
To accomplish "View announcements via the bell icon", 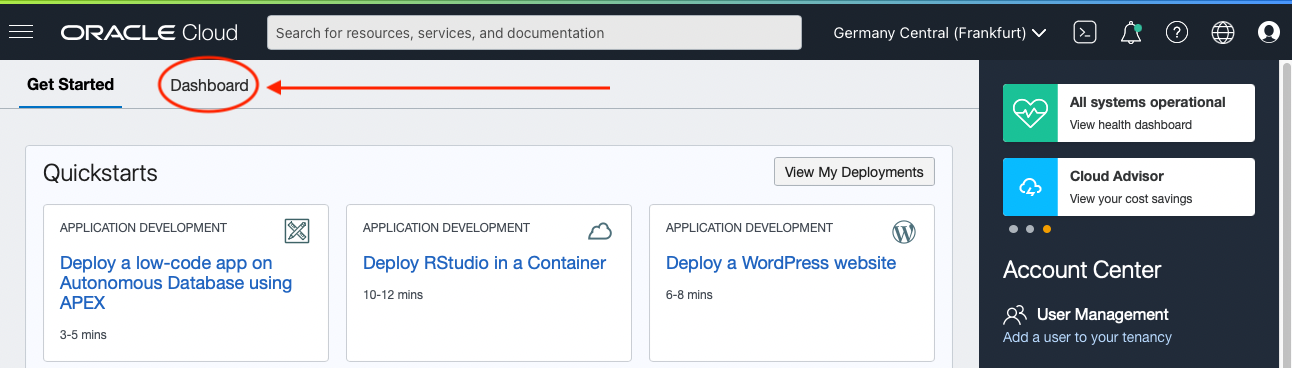I will point(1131,33).
